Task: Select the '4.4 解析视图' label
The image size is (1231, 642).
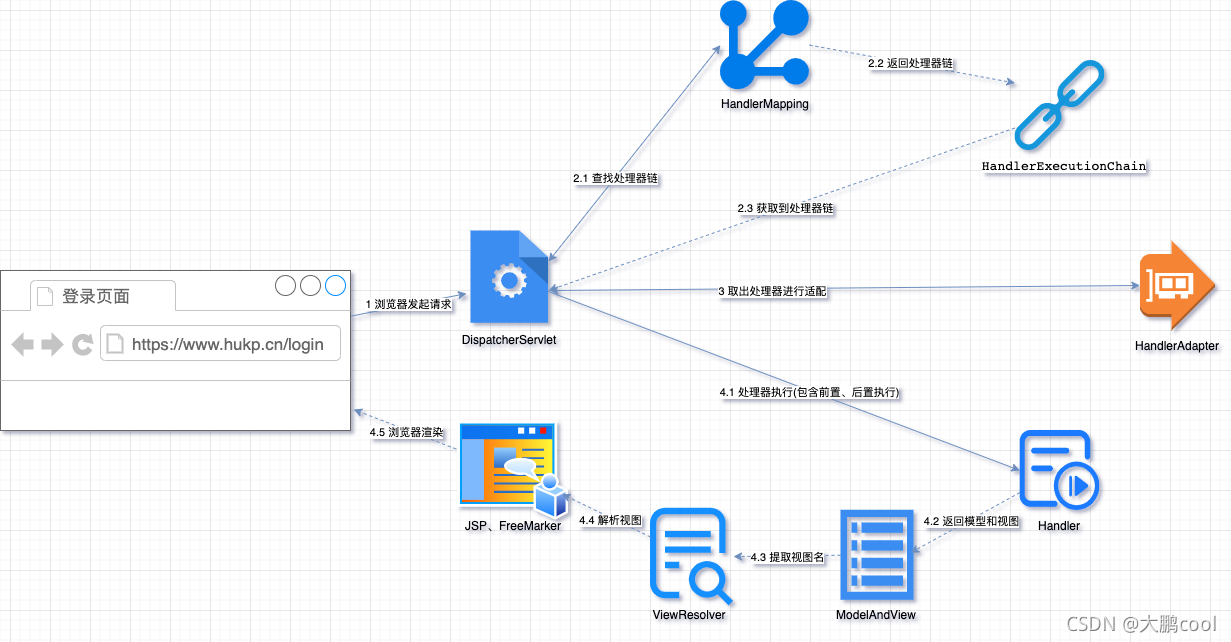Action: pos(610,521)
